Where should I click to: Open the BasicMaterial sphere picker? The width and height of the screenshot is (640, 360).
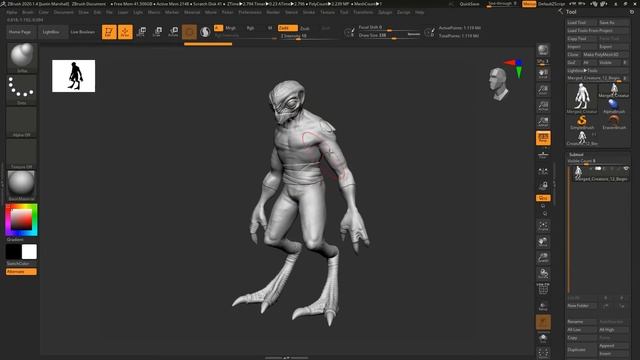(x=22, y=186)
